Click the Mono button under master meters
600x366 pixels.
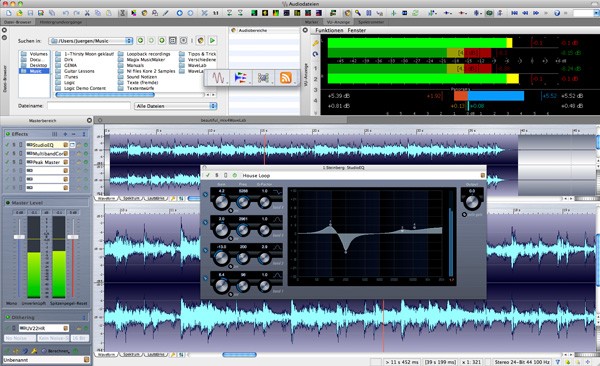click(11, 303)
